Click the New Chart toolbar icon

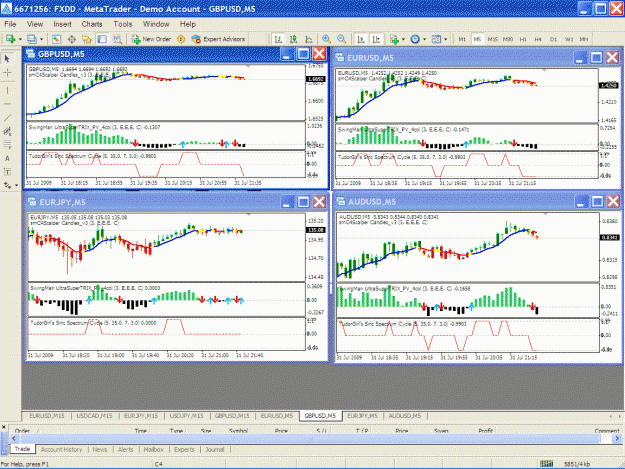10,39
